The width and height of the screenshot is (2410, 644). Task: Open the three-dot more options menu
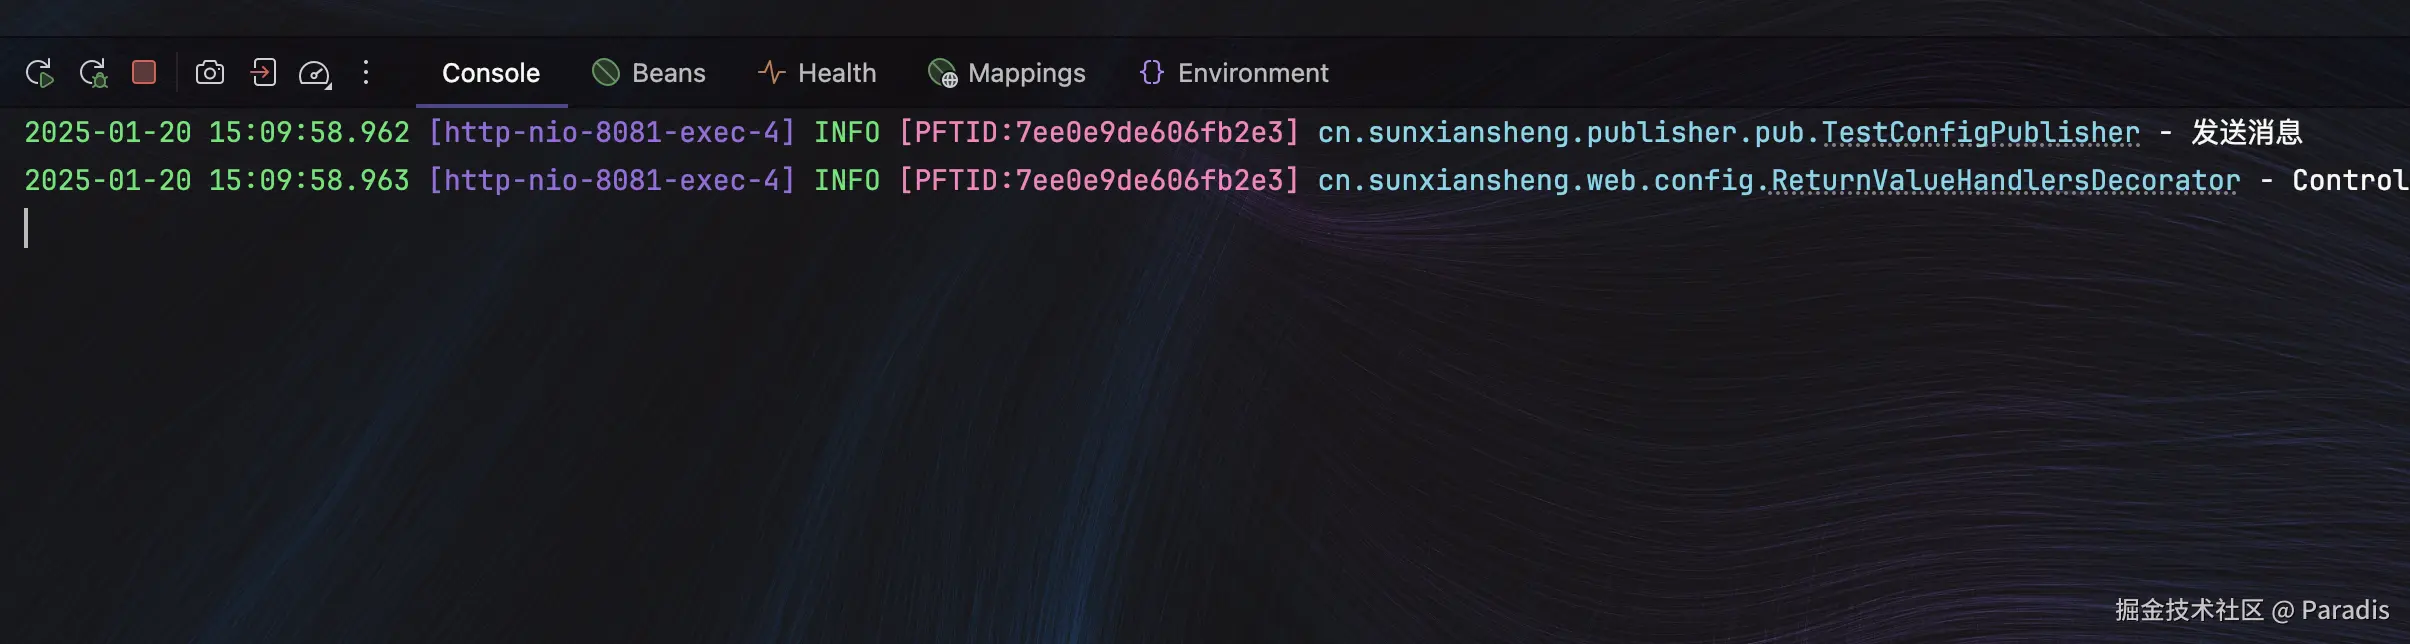[366, 72]
